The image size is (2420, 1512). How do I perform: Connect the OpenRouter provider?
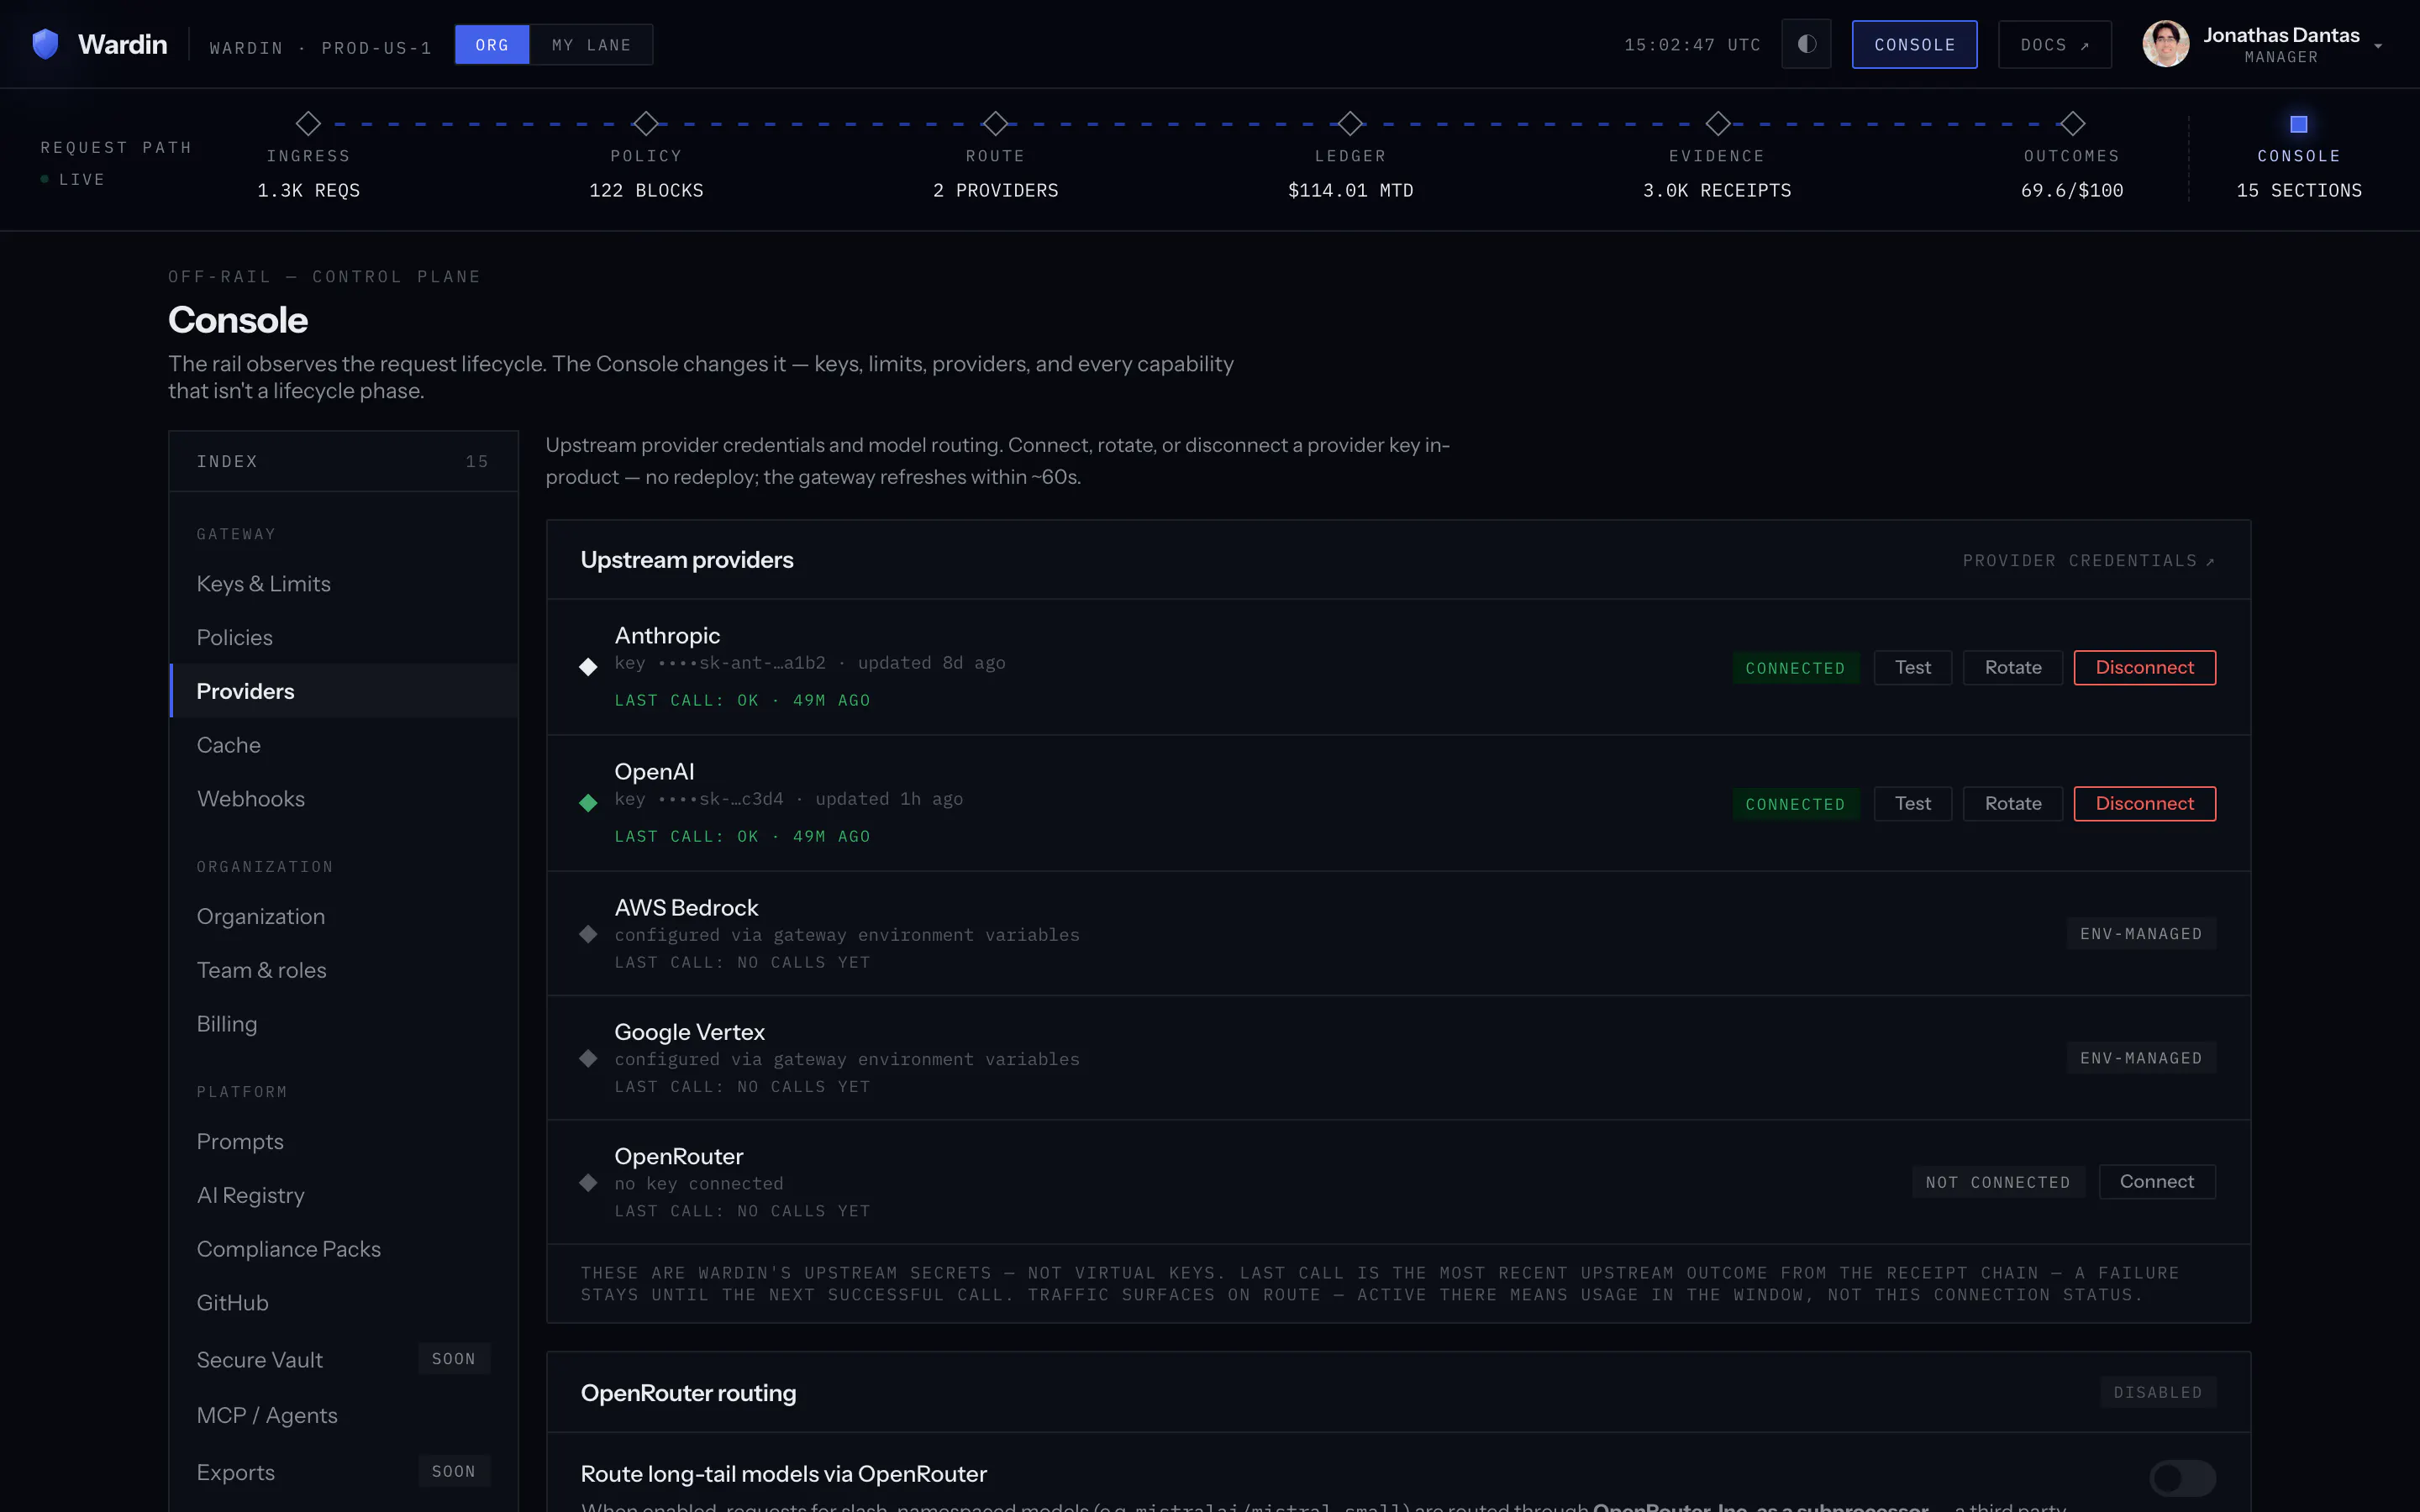[x=2156, y=1182]
